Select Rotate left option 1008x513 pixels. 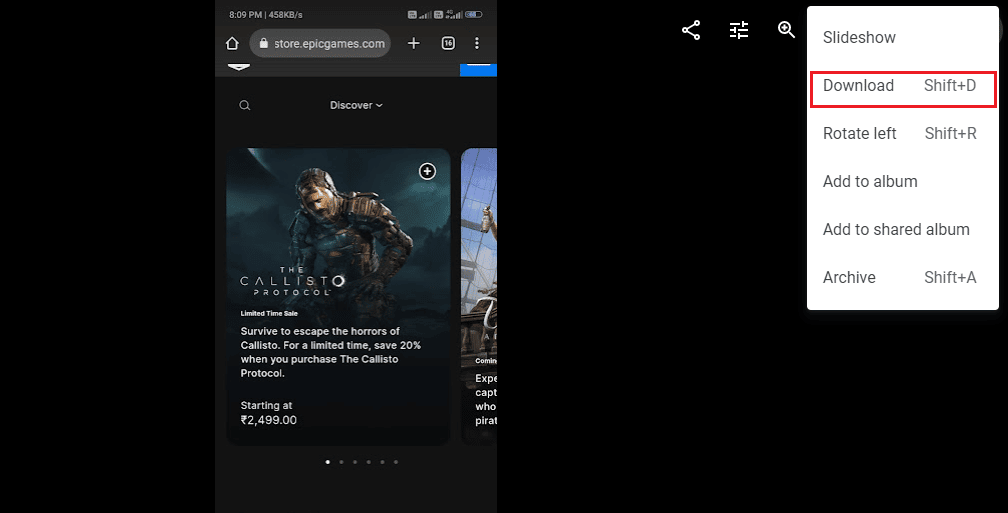click(903, 133)
